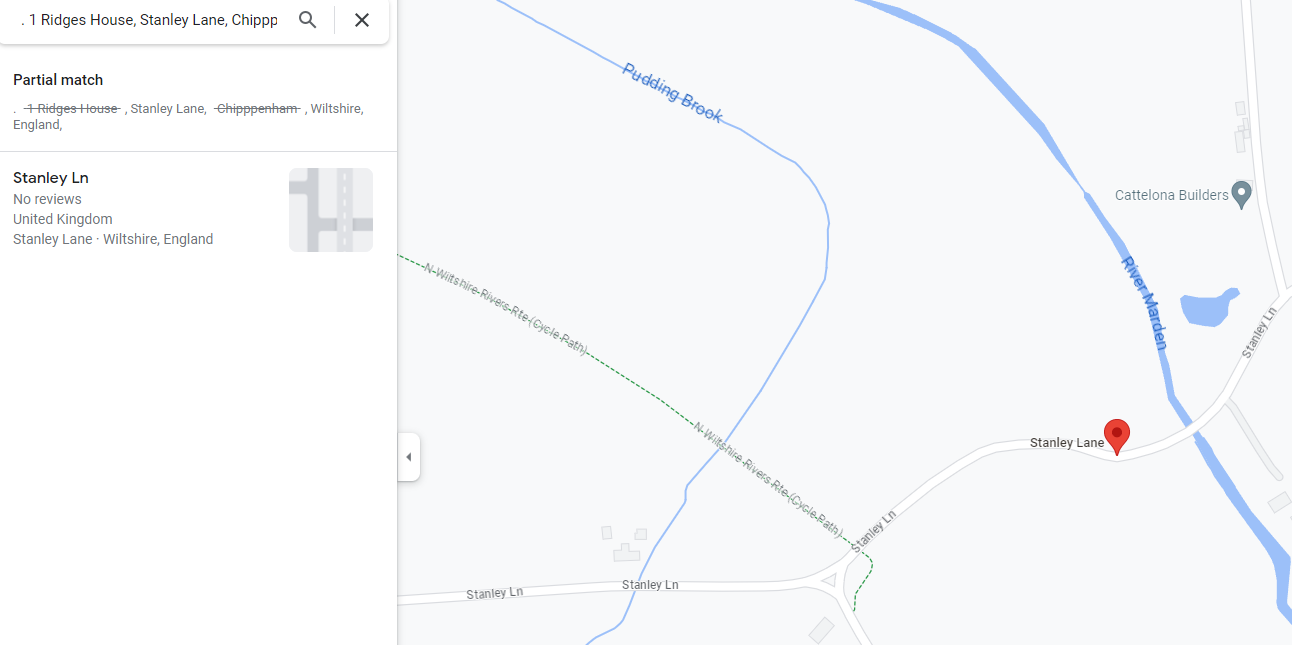Click the Cattelona Builders text label
The height and width of the screenshot is (645, 1292).
tap(1172, 195)
